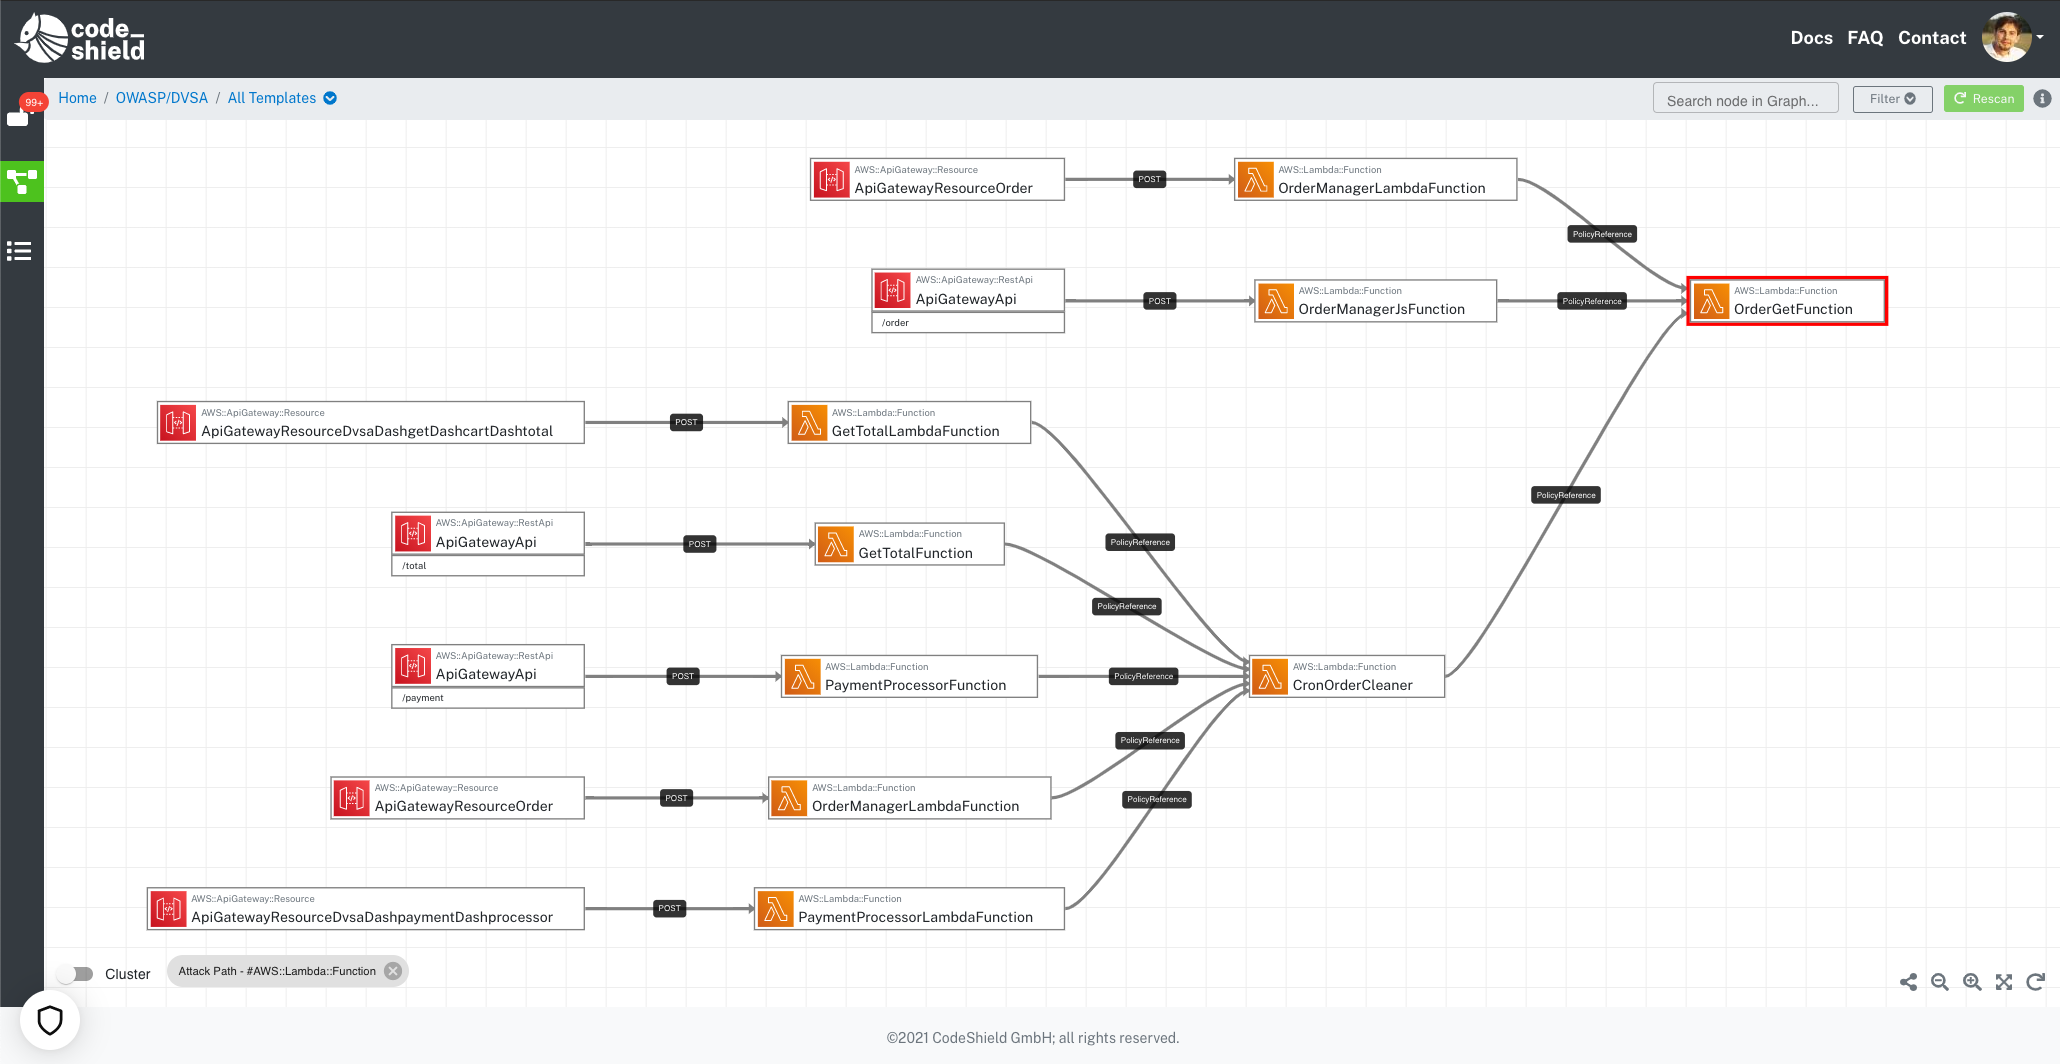
Task: Open the Filter dropdown
Action: 1892,99
